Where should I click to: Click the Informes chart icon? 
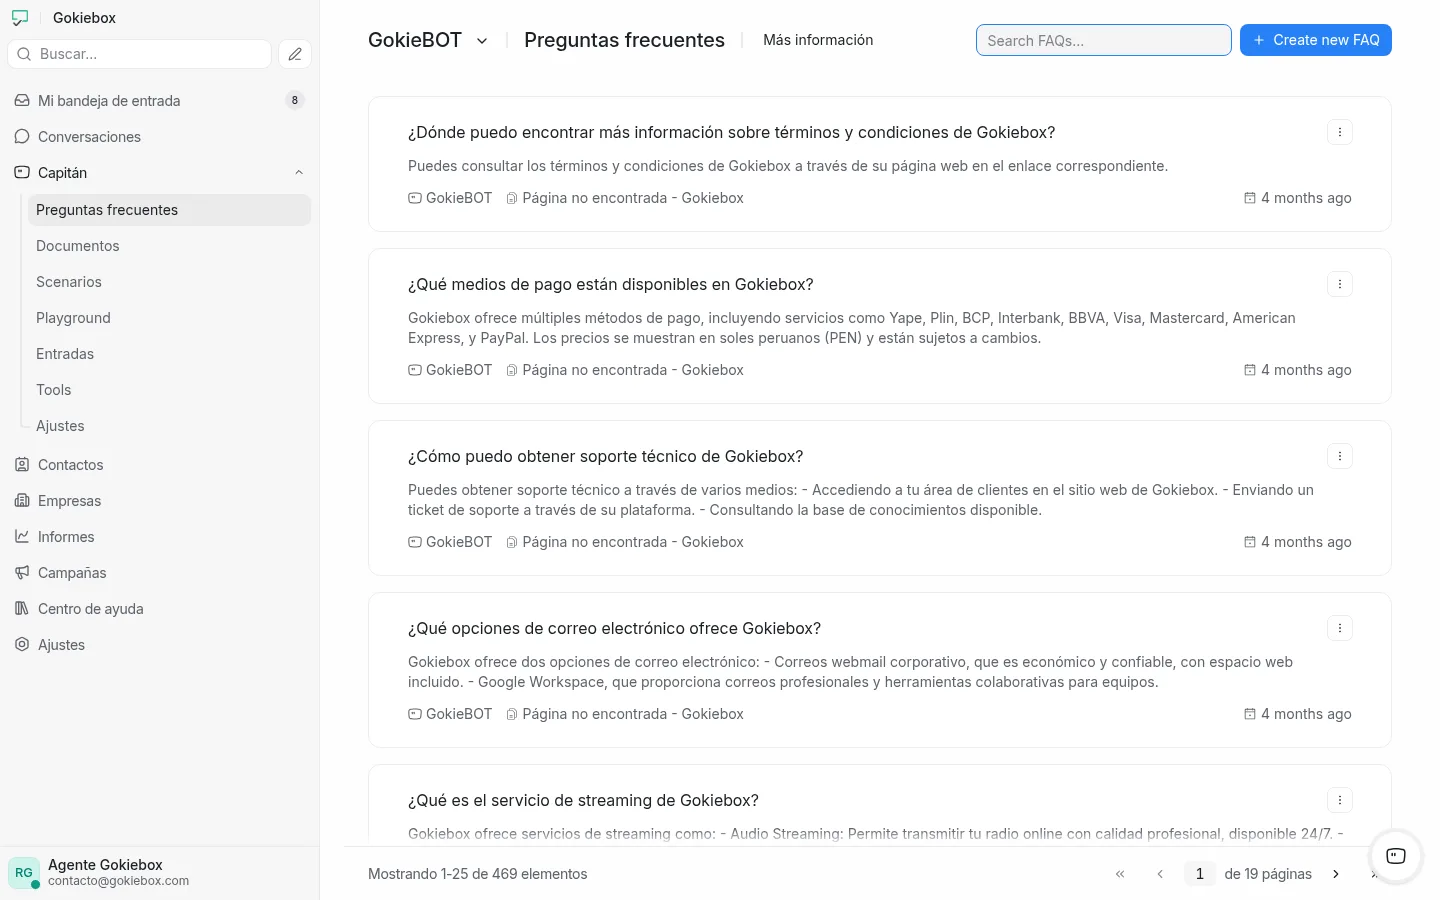coord(22,537)
